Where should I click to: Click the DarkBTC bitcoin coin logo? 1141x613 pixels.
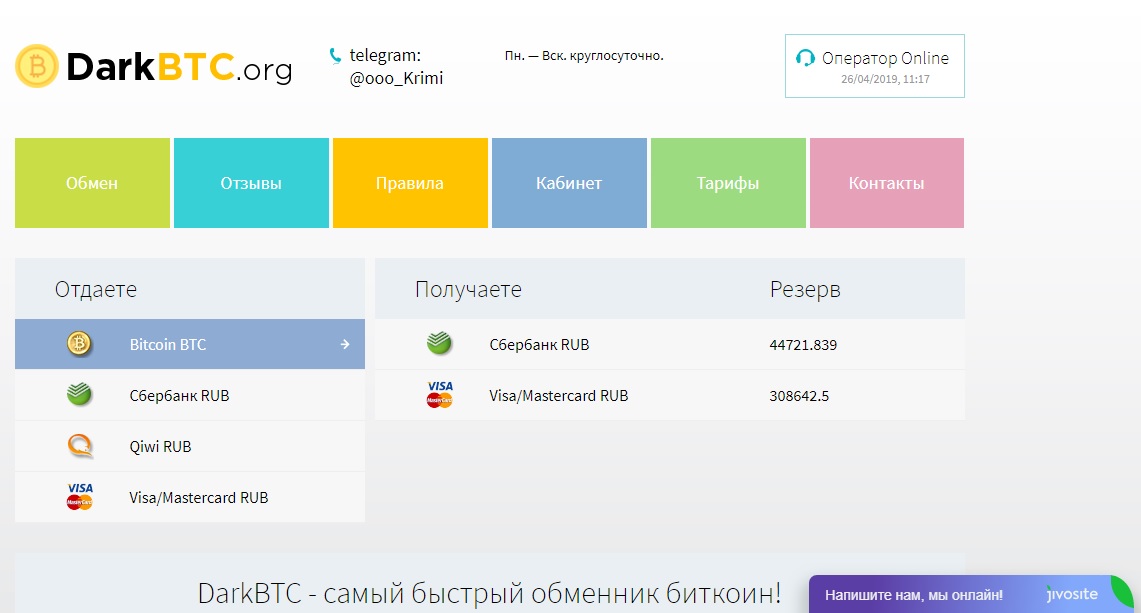(37, 66)
